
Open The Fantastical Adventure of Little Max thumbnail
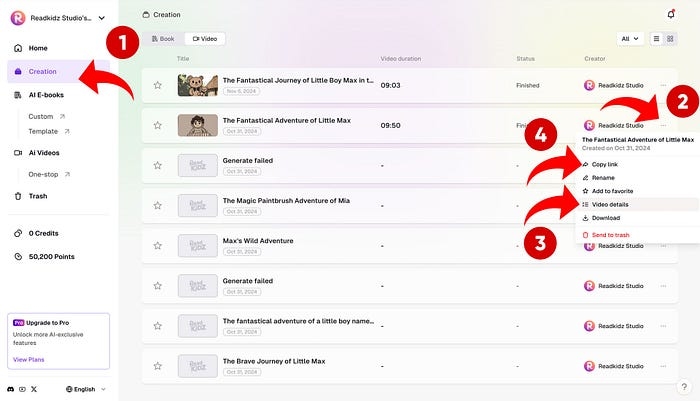[x=197, y=125]
